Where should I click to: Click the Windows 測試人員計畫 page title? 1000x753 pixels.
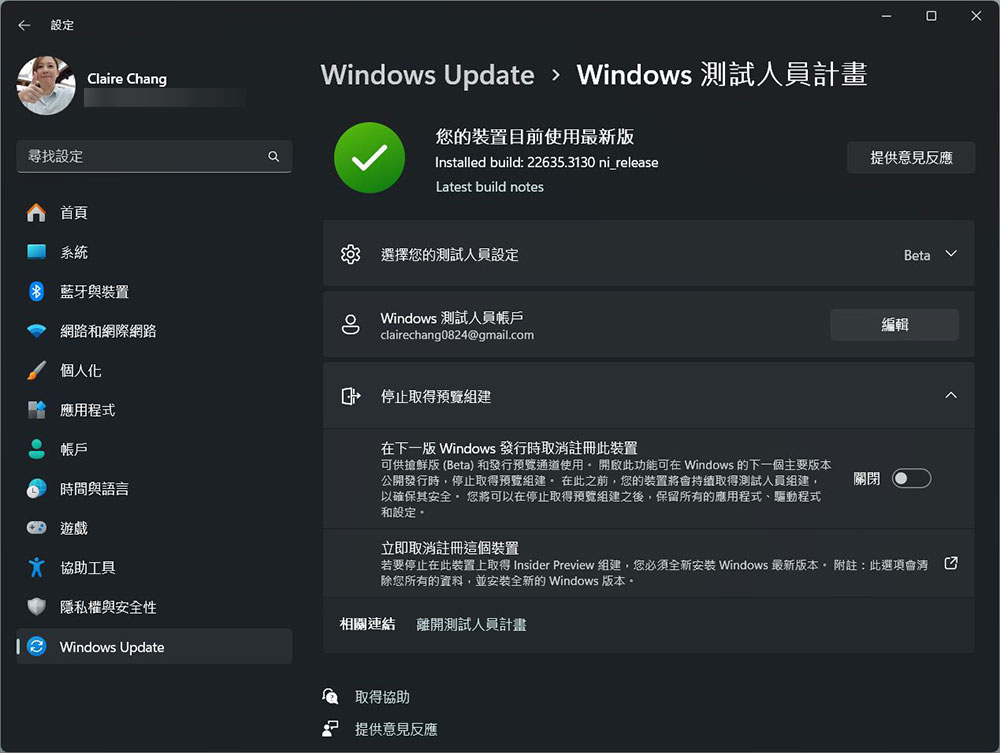(x=722, y=75)
